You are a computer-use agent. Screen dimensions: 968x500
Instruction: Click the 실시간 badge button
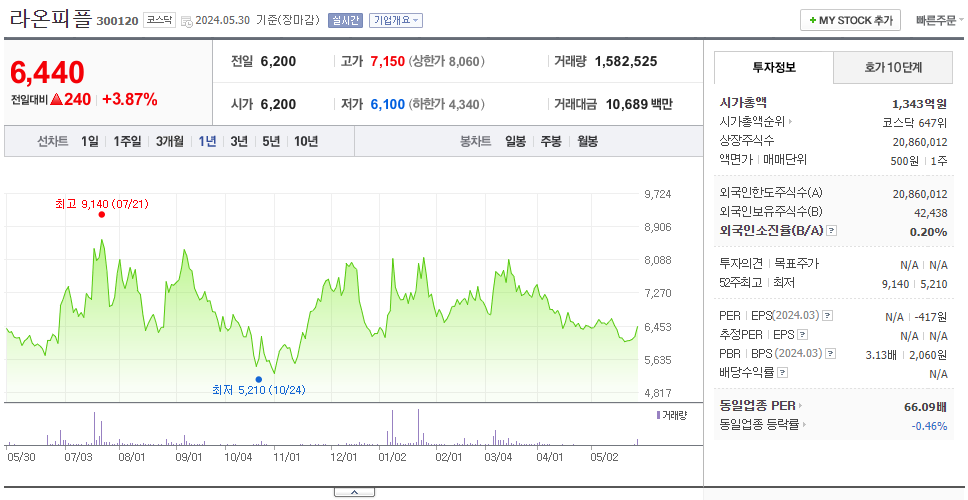click(346, 20)
